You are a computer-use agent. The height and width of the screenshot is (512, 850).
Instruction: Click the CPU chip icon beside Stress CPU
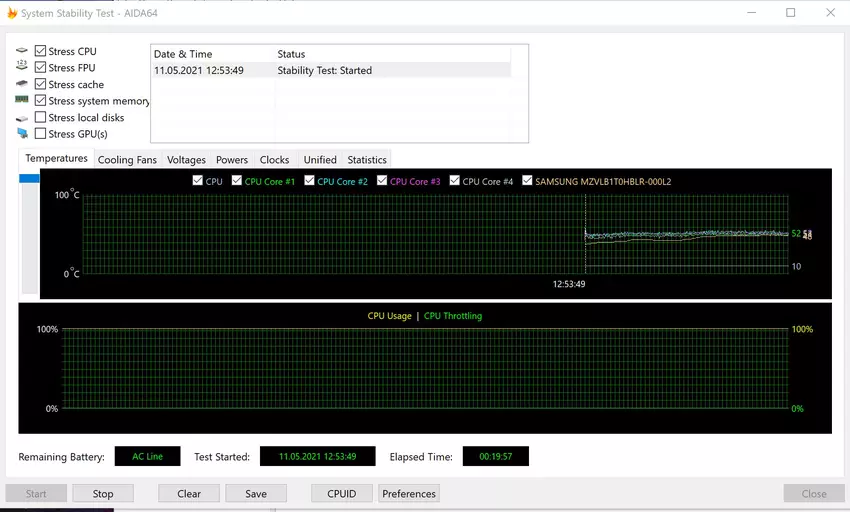[x=22, y=51]
